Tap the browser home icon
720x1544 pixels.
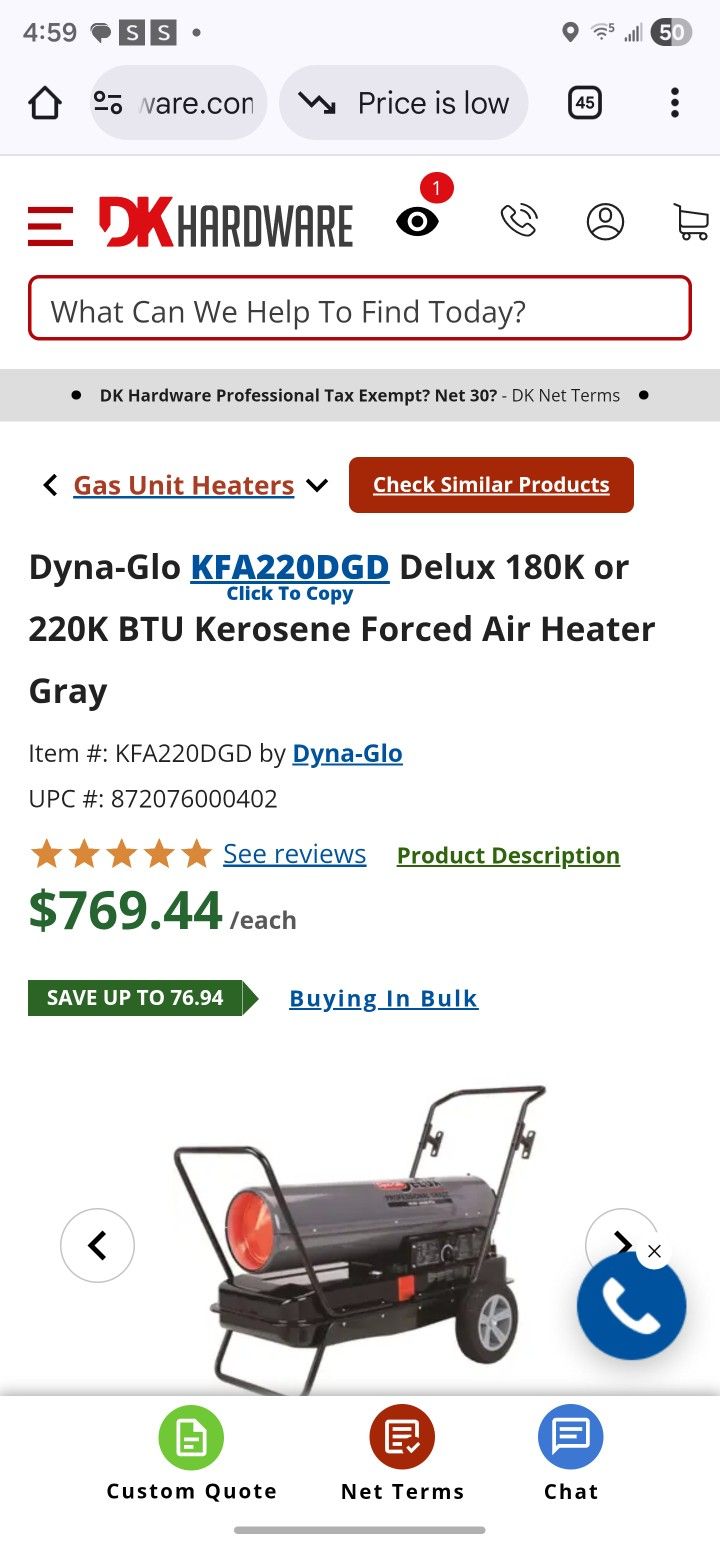(x=44, y=103)
